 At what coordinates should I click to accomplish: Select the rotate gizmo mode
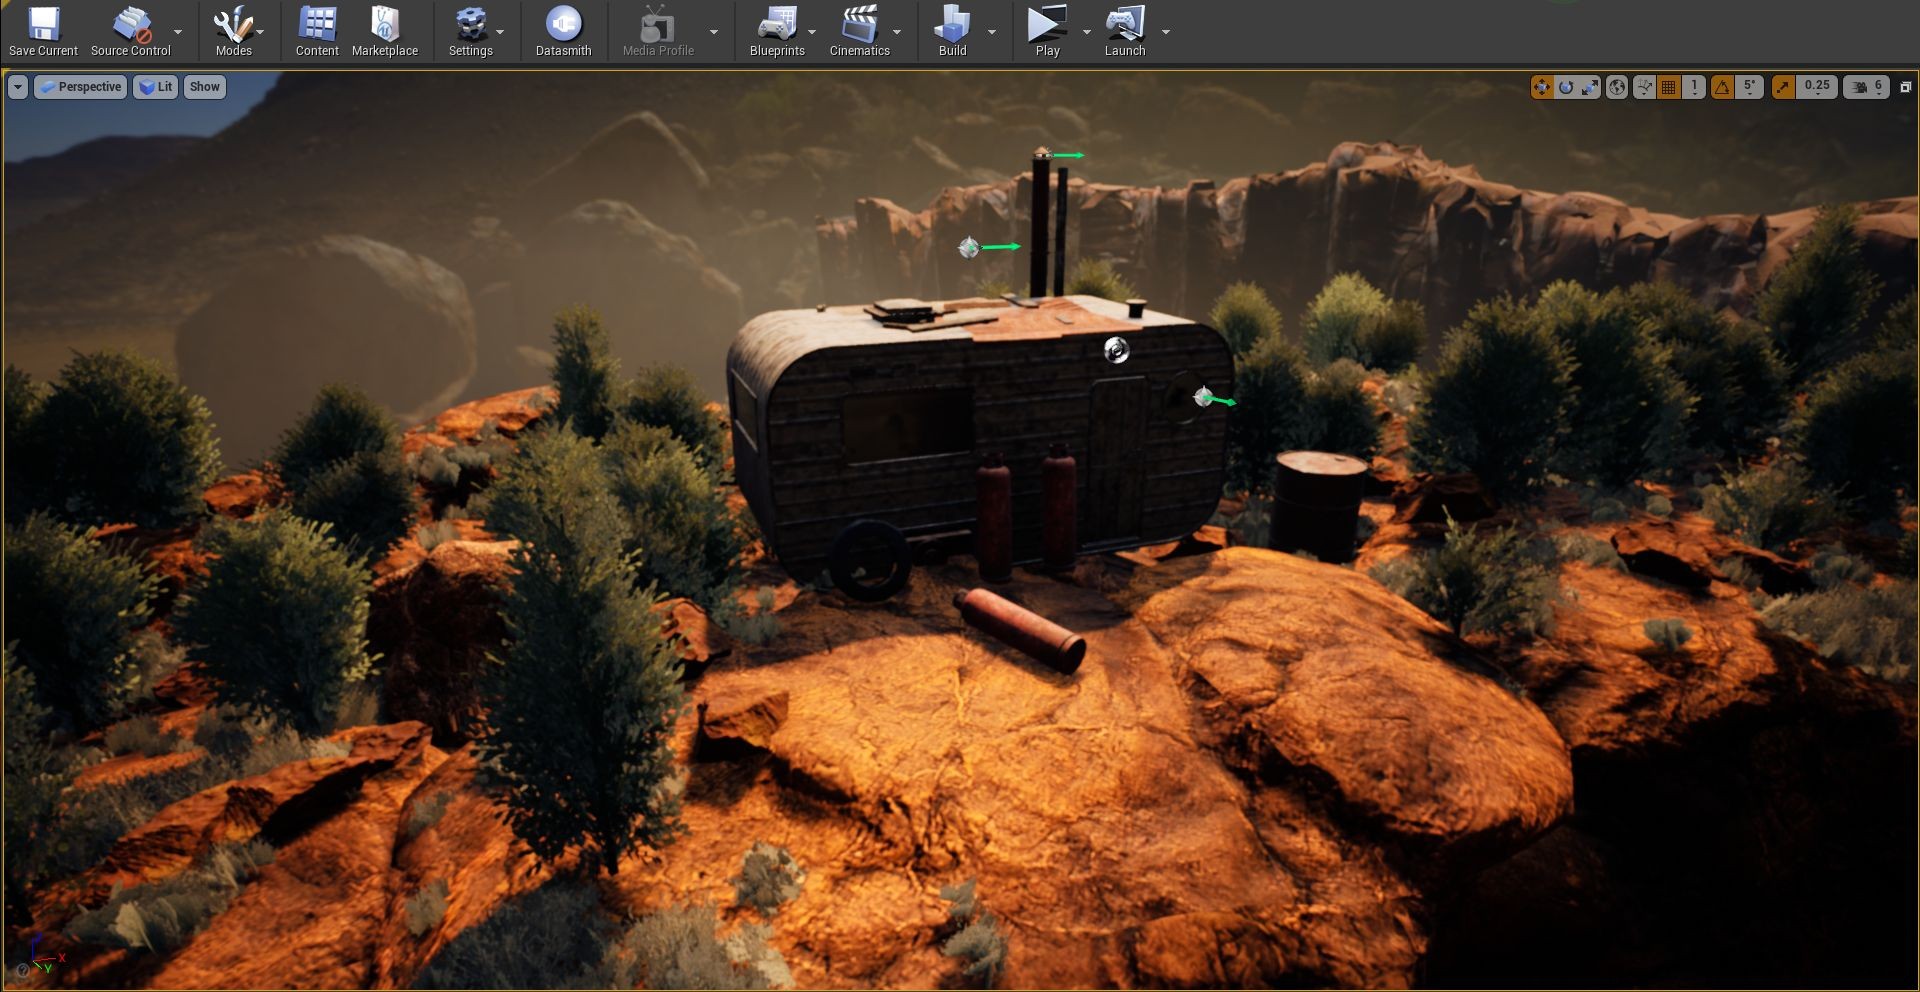click(1566, 87)
